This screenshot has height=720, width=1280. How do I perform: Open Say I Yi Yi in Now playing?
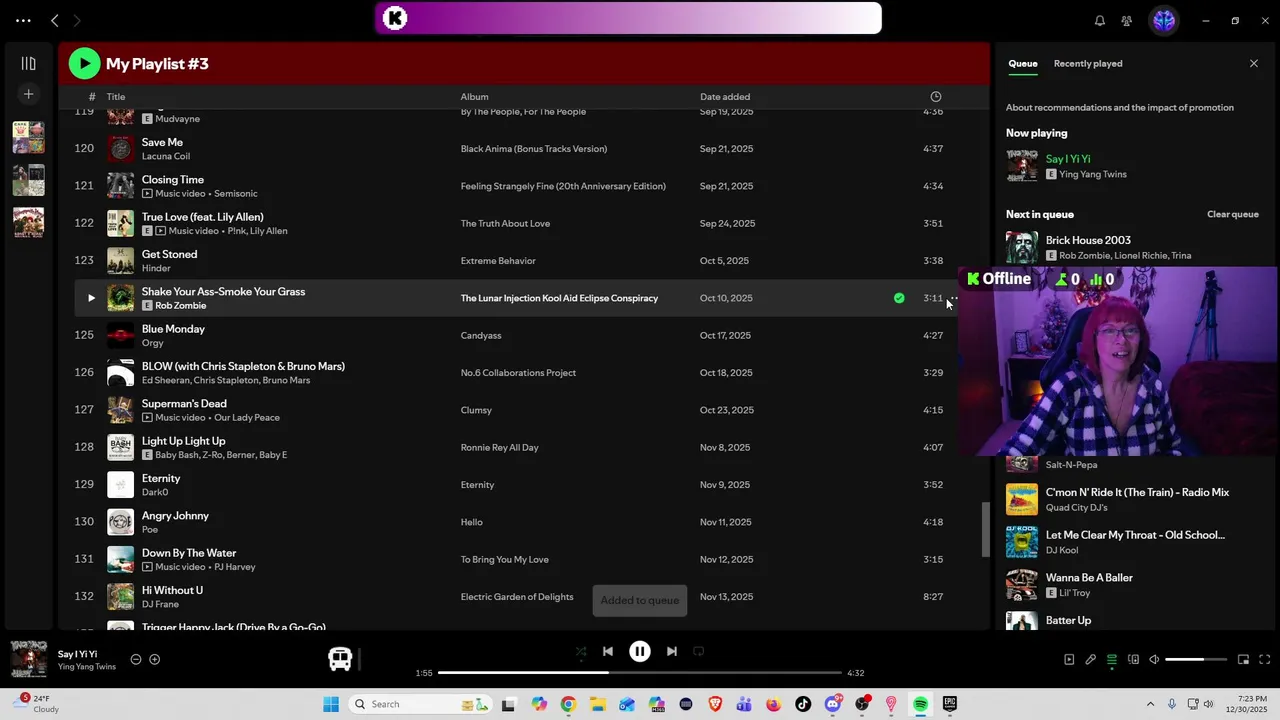point(1068,159)
